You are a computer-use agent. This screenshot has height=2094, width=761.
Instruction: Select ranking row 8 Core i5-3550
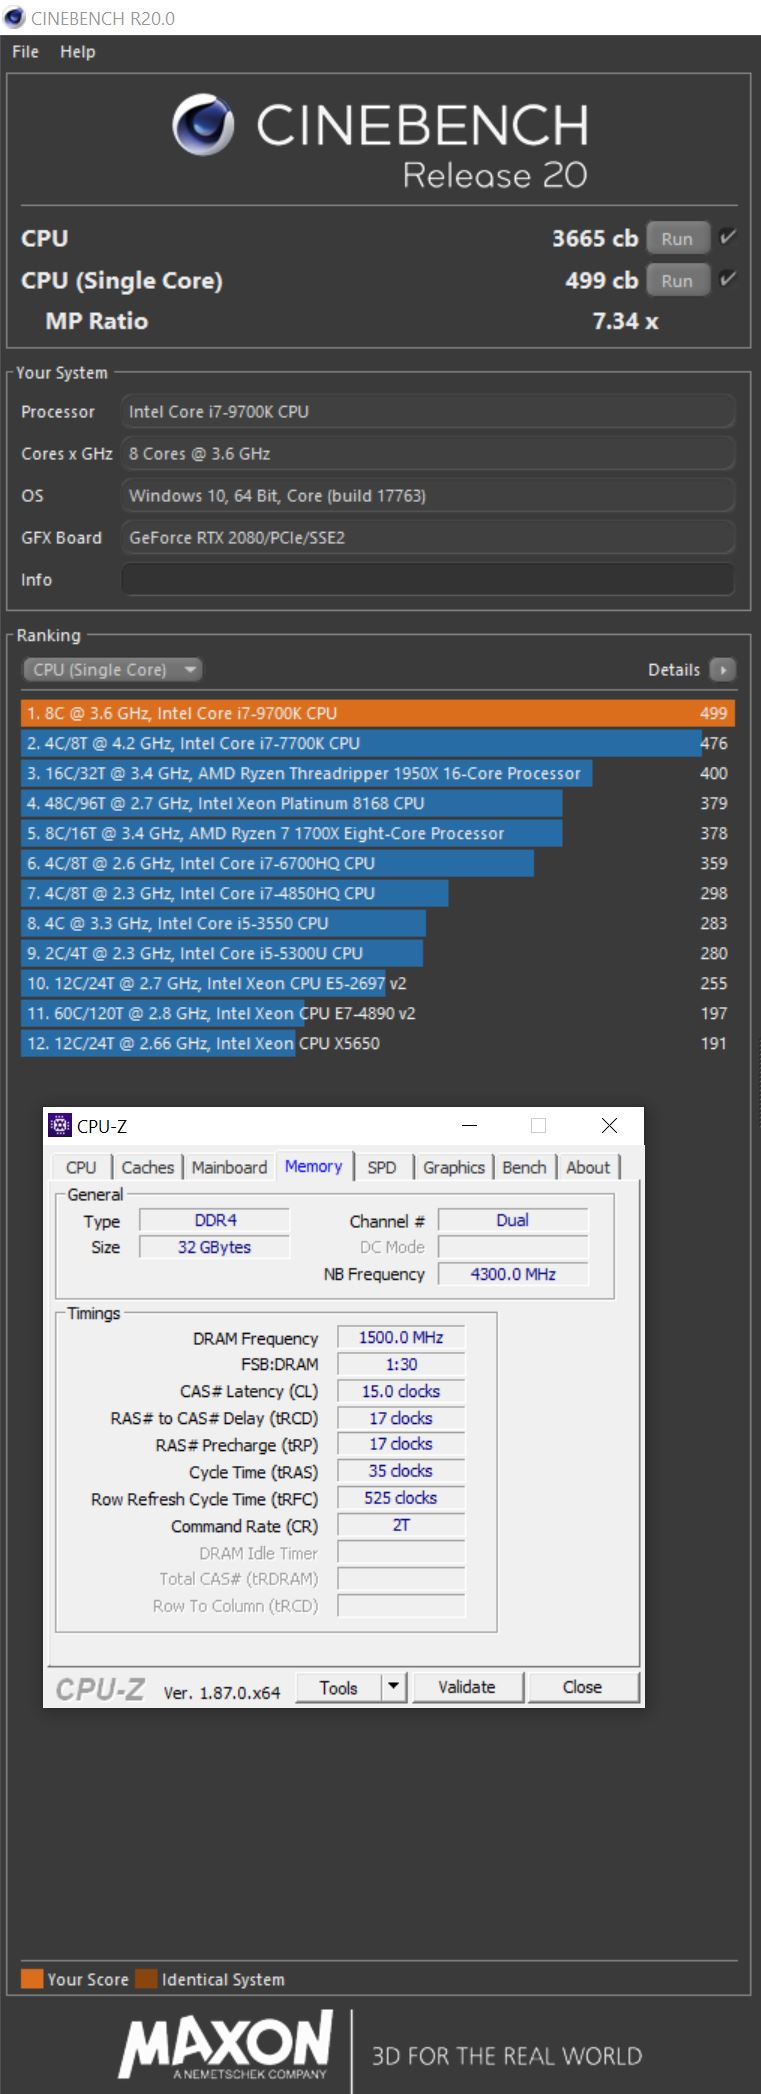pos(378,923)
